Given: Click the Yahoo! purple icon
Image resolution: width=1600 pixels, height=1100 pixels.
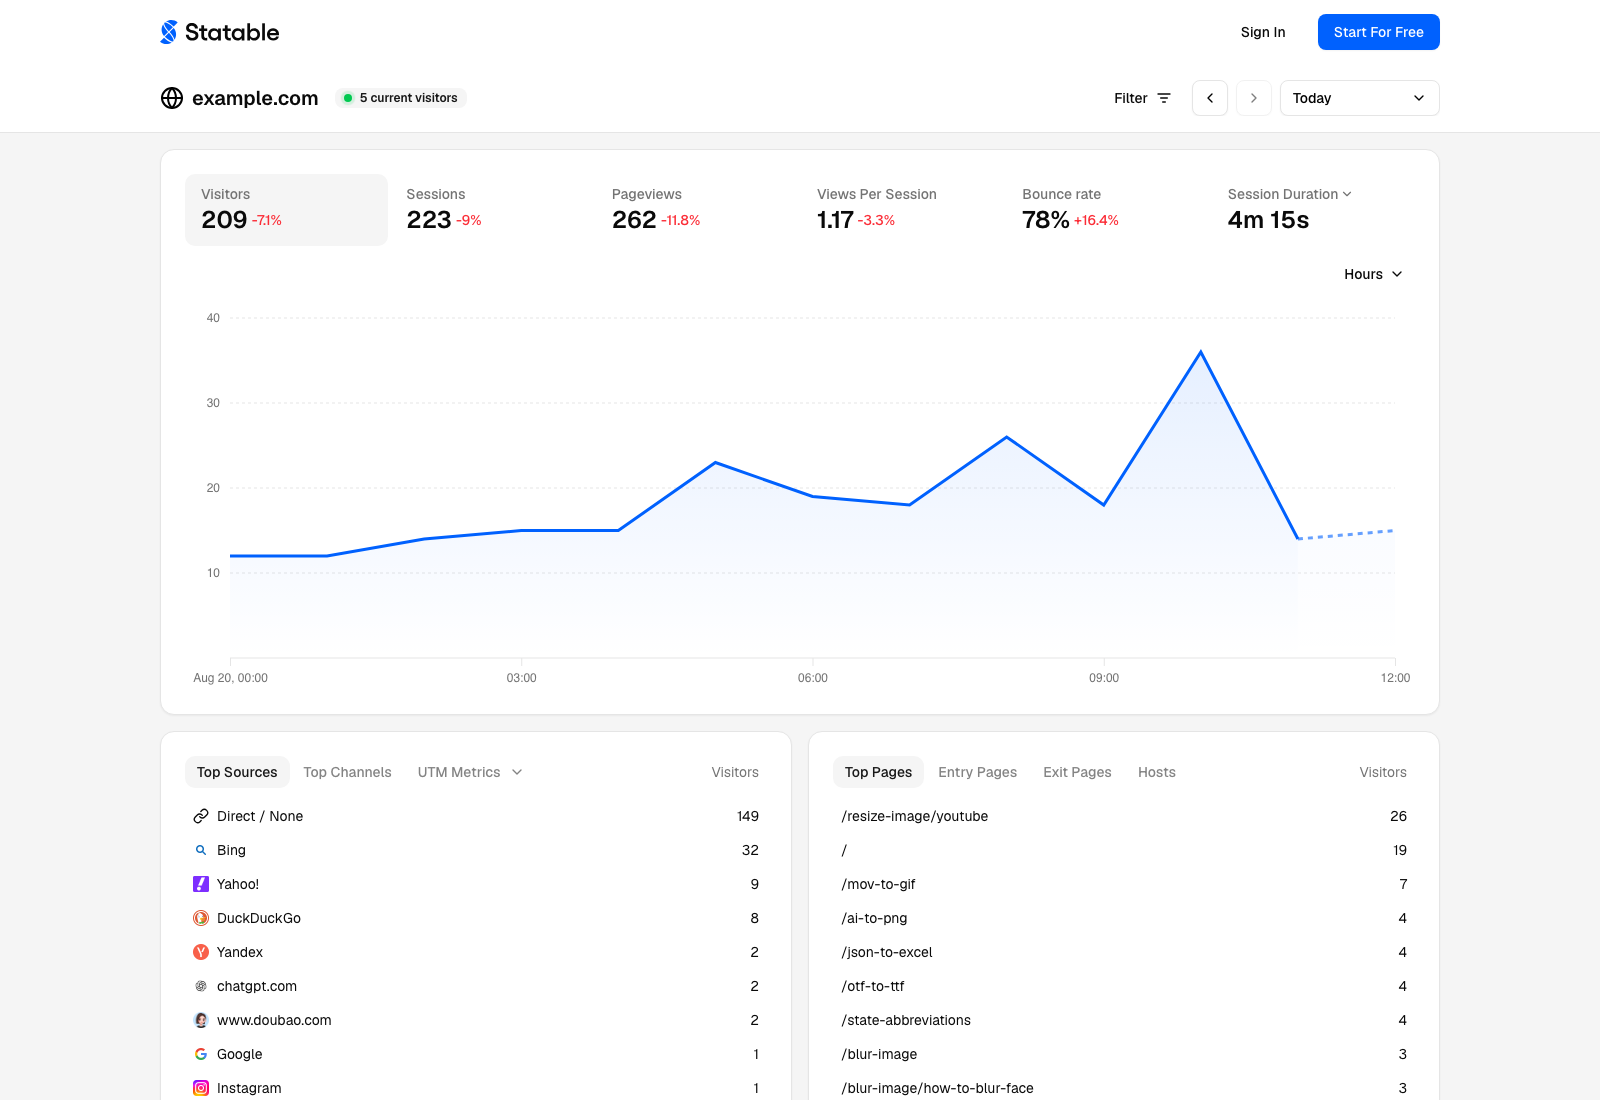Looking at the screenshot, I should coord(201,884).
